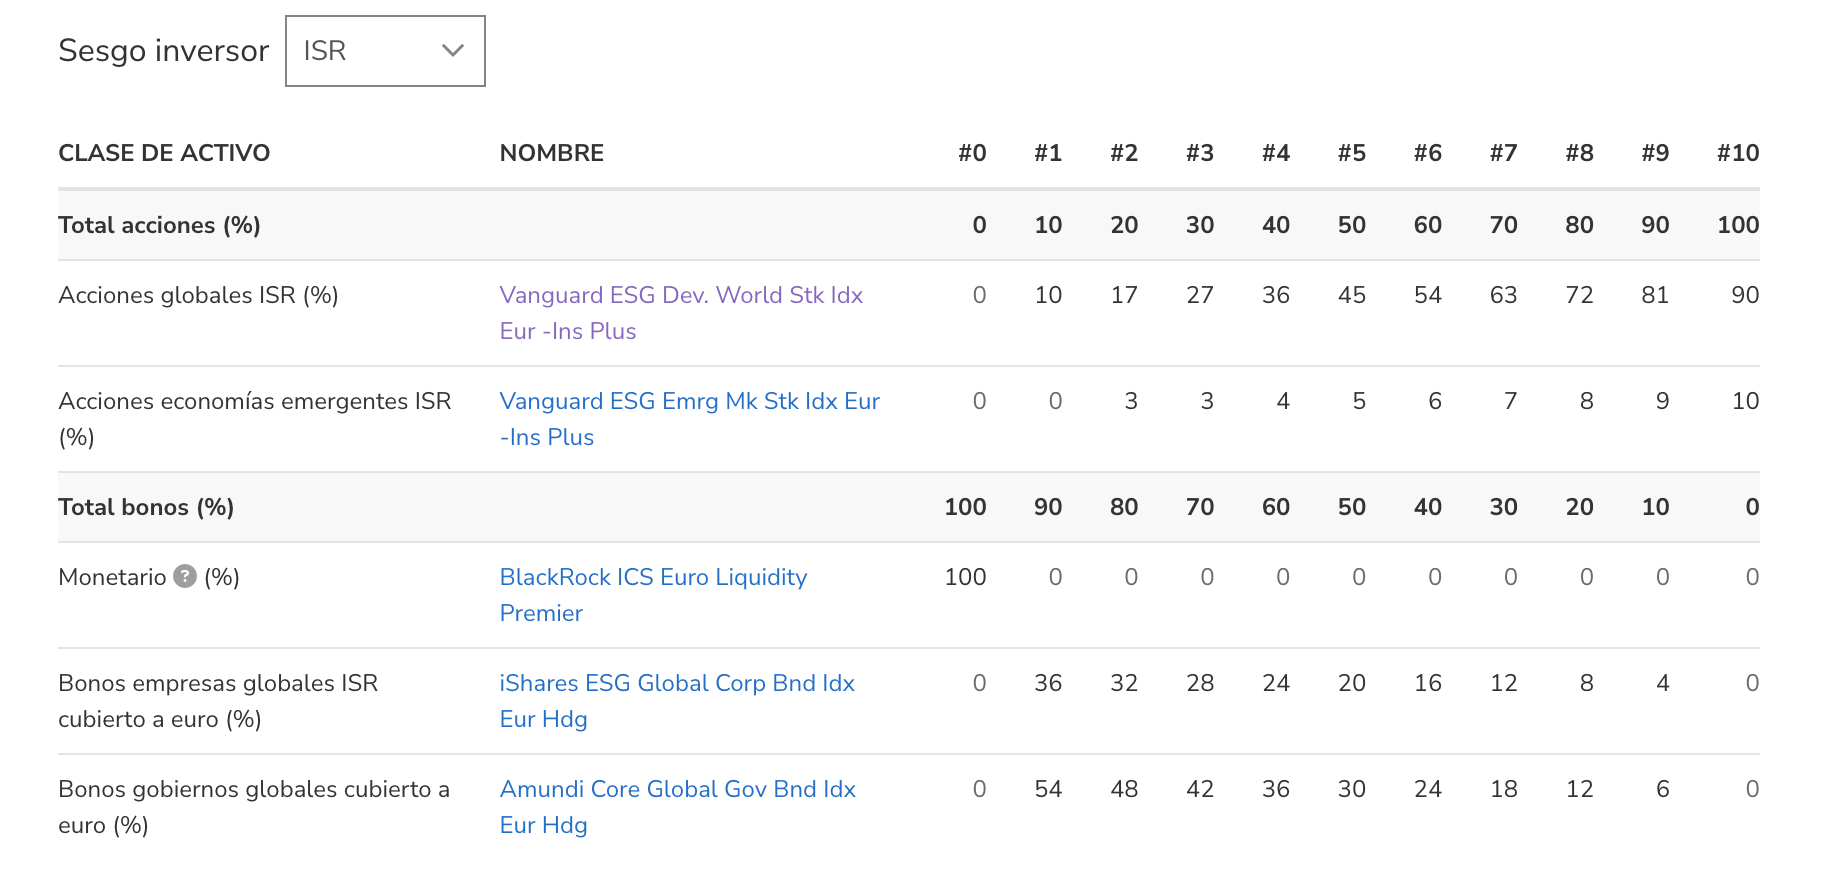The width and height of the screenshot is (1822, 884).
Task: Open iShares ESG Global Corp Bnd Idx link
Action: [677, 701]
